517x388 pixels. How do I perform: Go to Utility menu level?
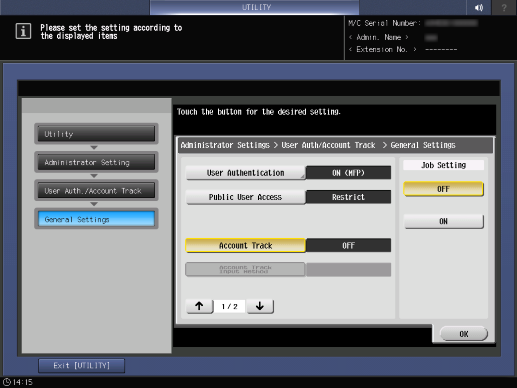[x=96, y=134]
